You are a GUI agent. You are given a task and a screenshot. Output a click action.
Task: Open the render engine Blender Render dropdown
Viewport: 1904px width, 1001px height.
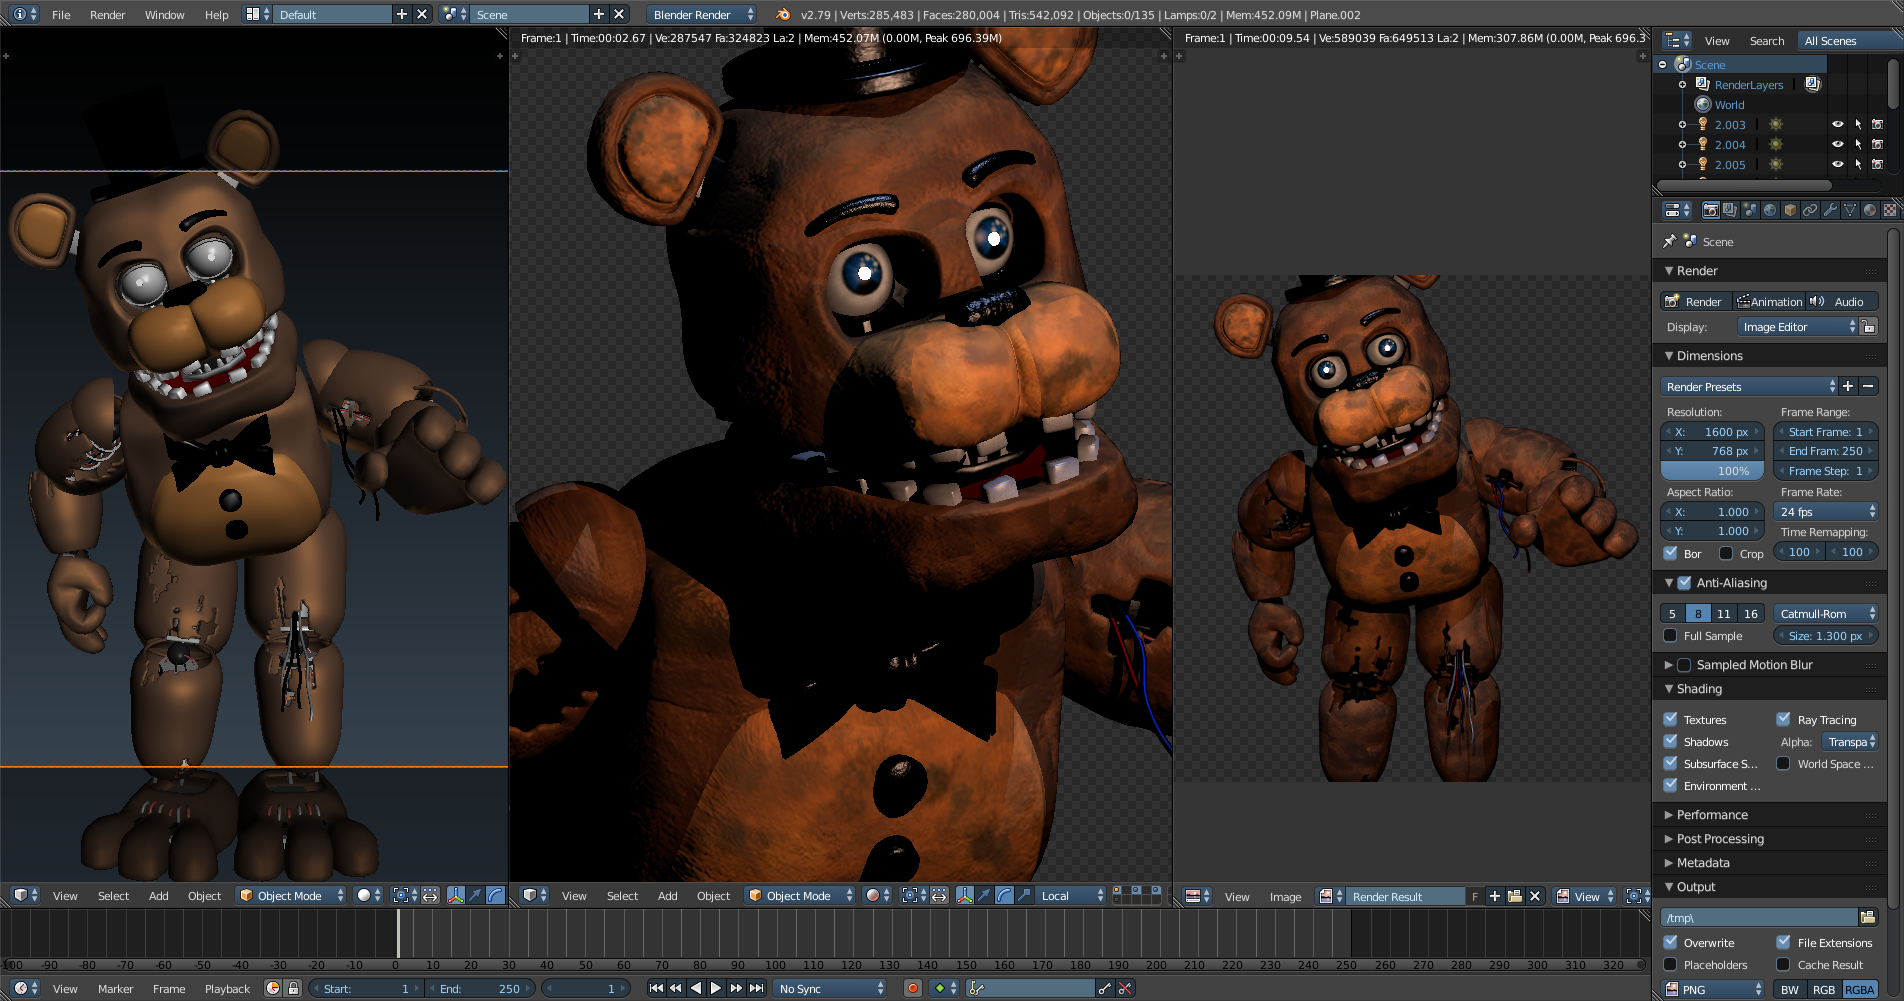702,14
